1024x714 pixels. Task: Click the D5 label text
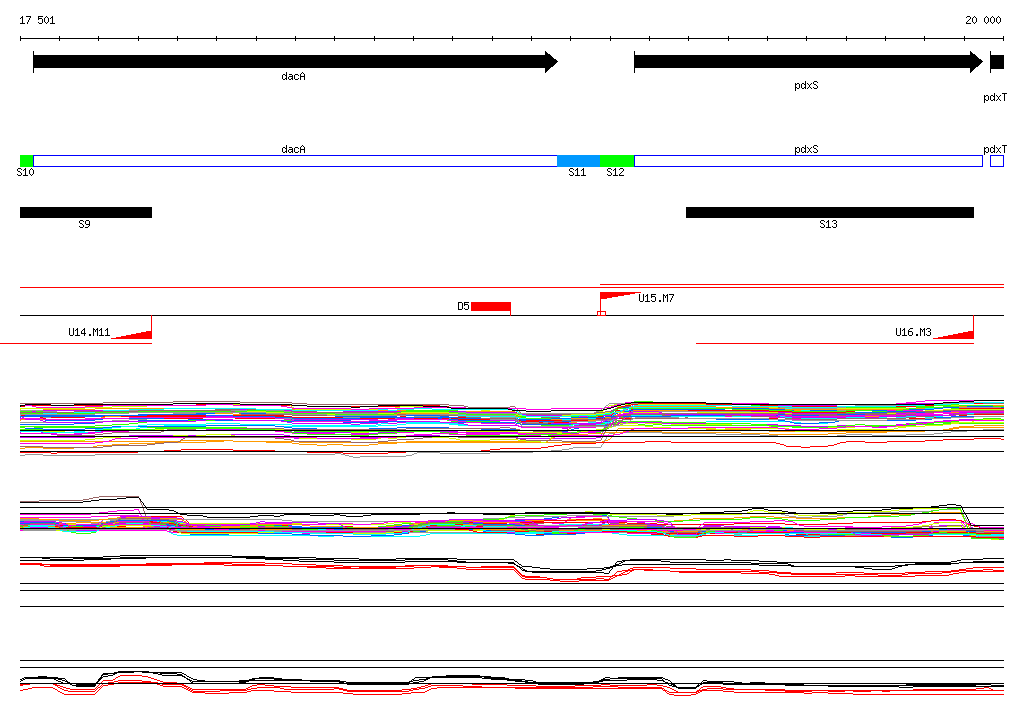pos(463,306)
